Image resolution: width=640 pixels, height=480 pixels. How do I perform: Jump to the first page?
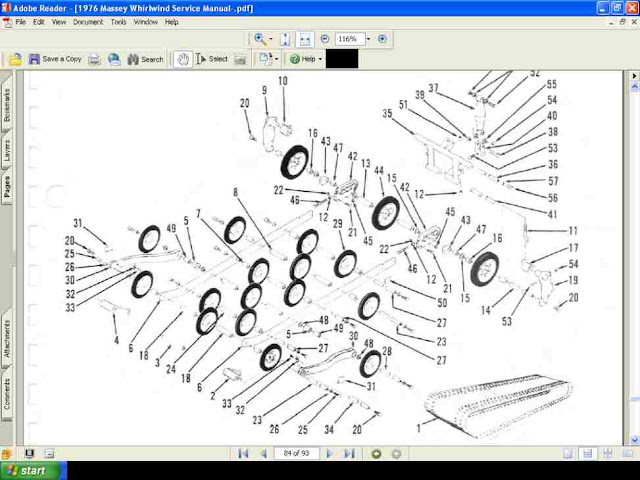pyautogui.click(x=242, y=453)
